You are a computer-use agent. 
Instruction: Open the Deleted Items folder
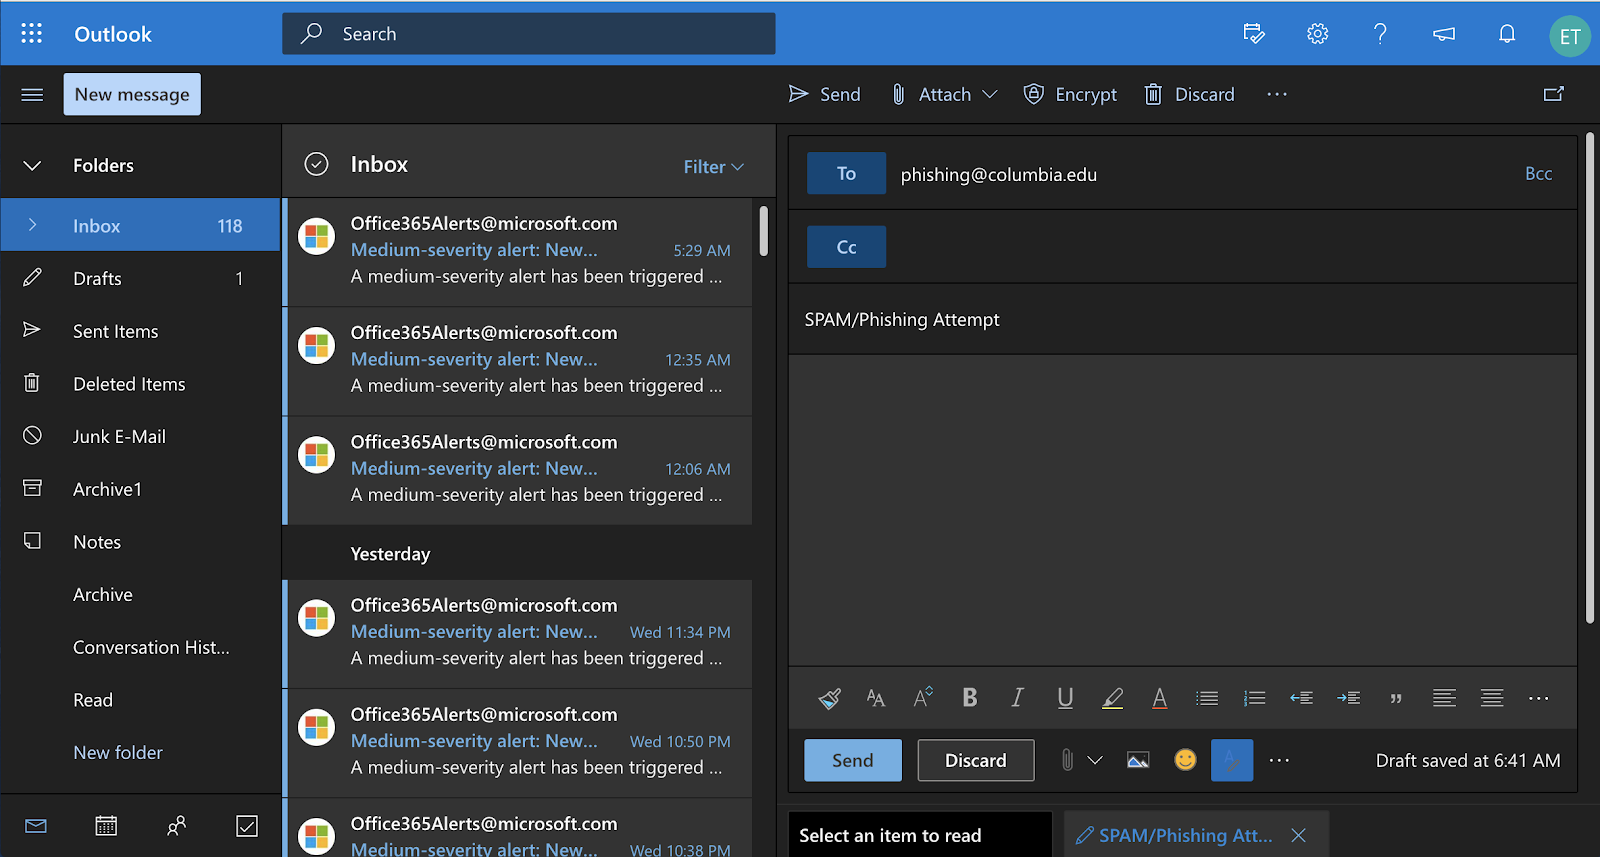[x=140, y=384]
